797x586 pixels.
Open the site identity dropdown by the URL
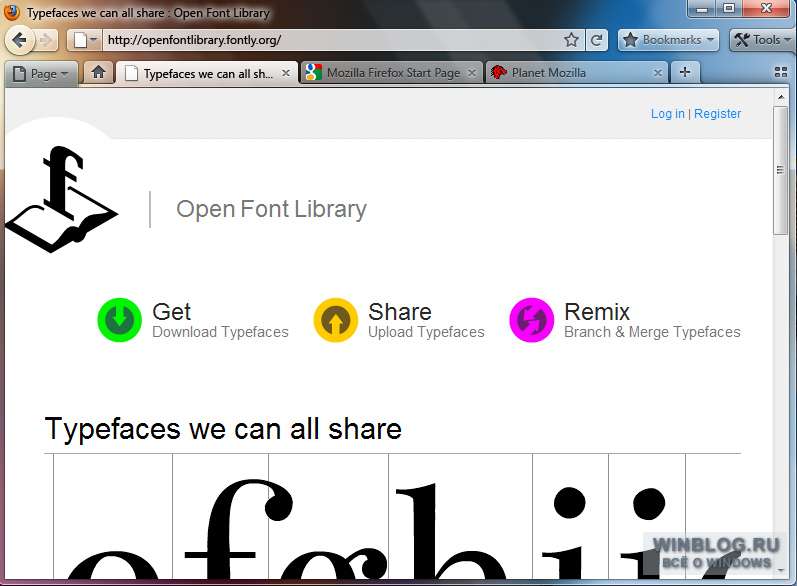[x=84, y=40]
